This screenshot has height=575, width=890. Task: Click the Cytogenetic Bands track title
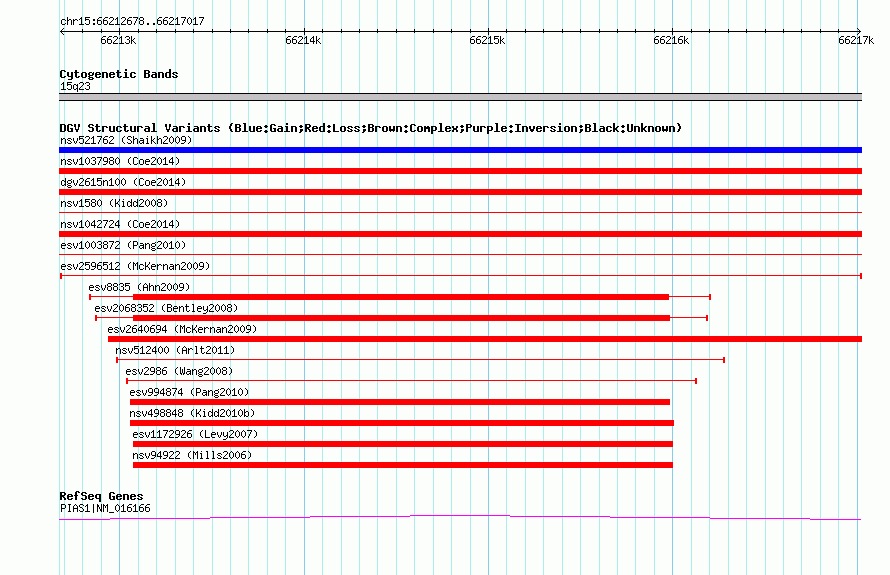pyautogui.click(x=119, y=74)
